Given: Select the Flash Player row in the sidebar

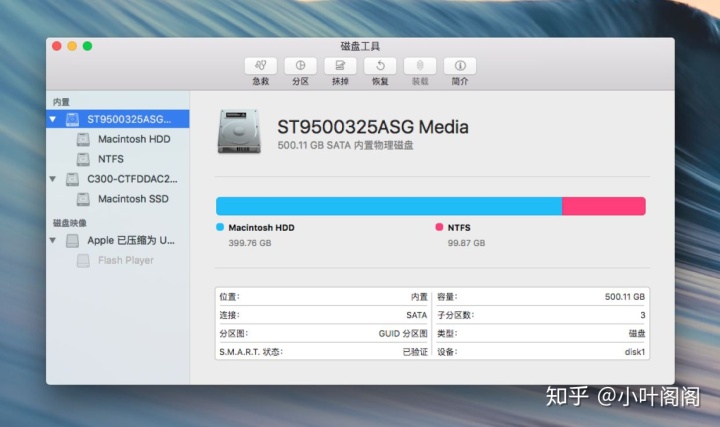Looking at the screenshot, I should click(x=118, y=260).
